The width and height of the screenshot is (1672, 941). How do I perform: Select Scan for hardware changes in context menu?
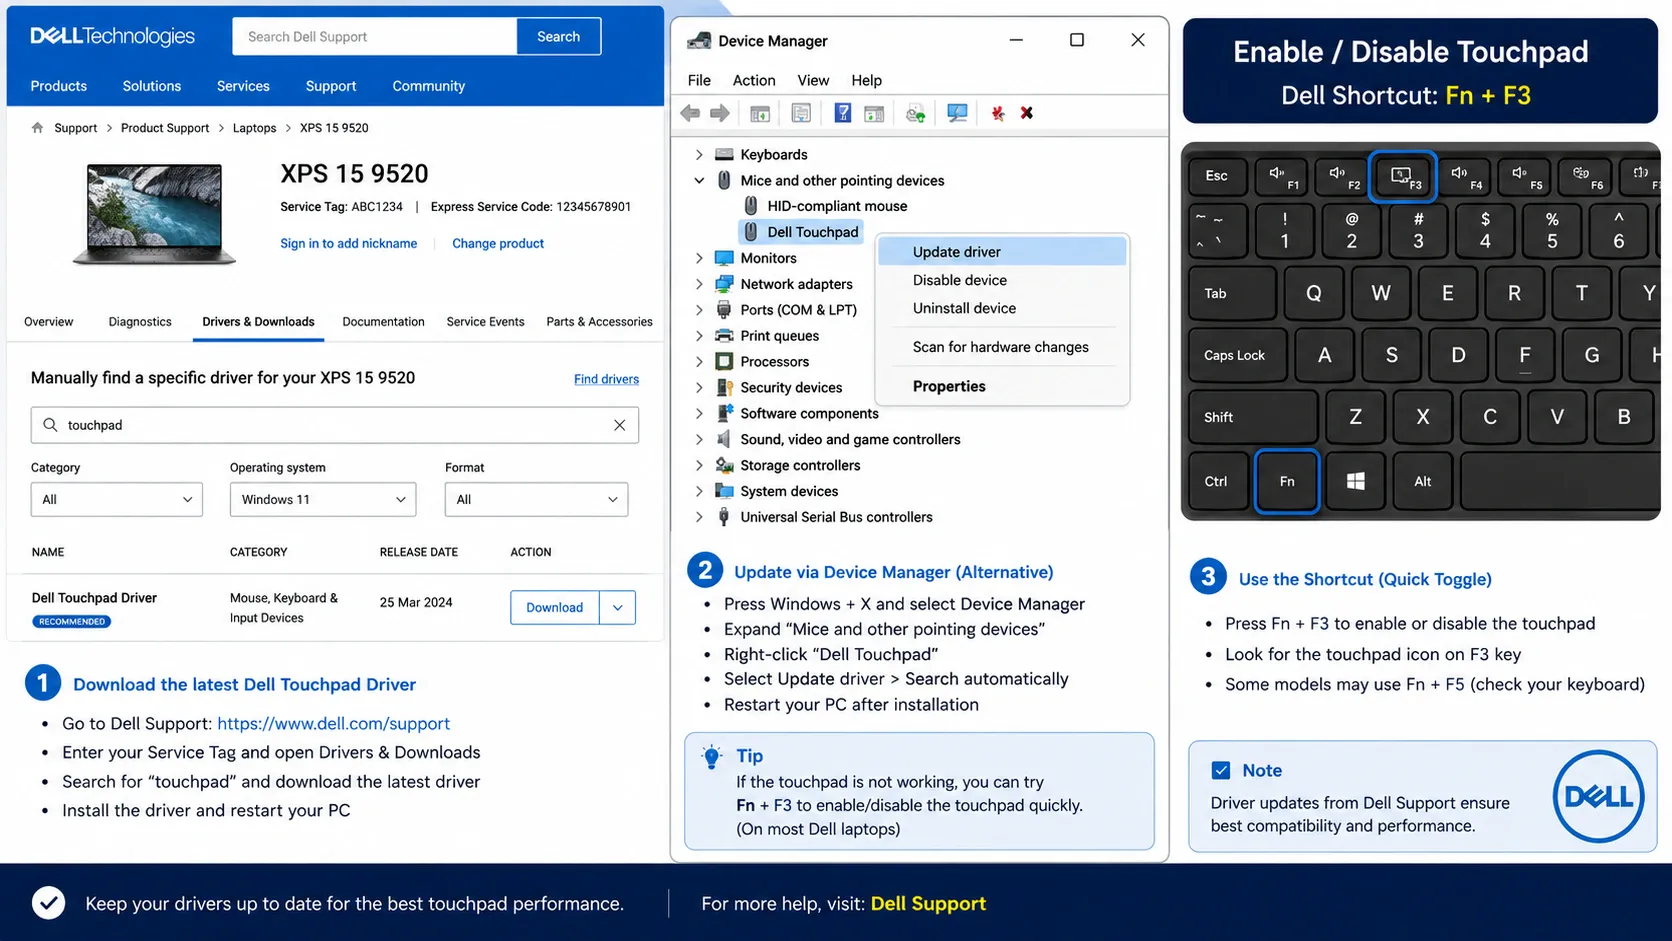point(1002,347)
